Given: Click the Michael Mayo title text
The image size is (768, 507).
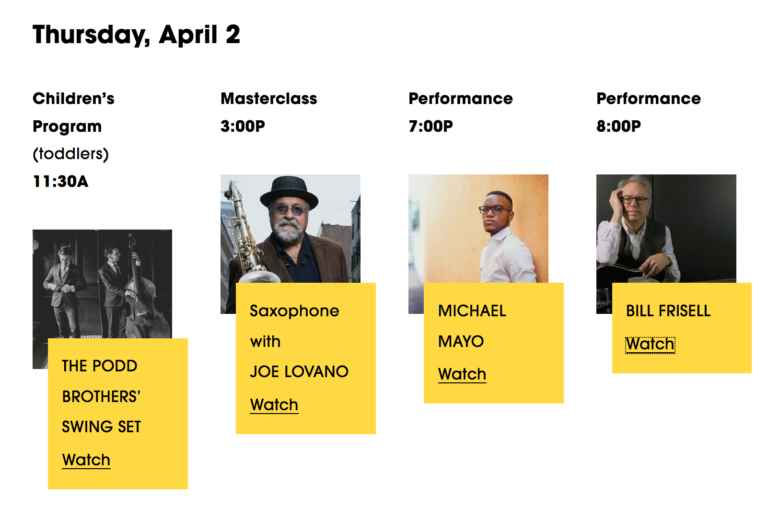Looking at the screenshot, I should click(x=472, y=326).
